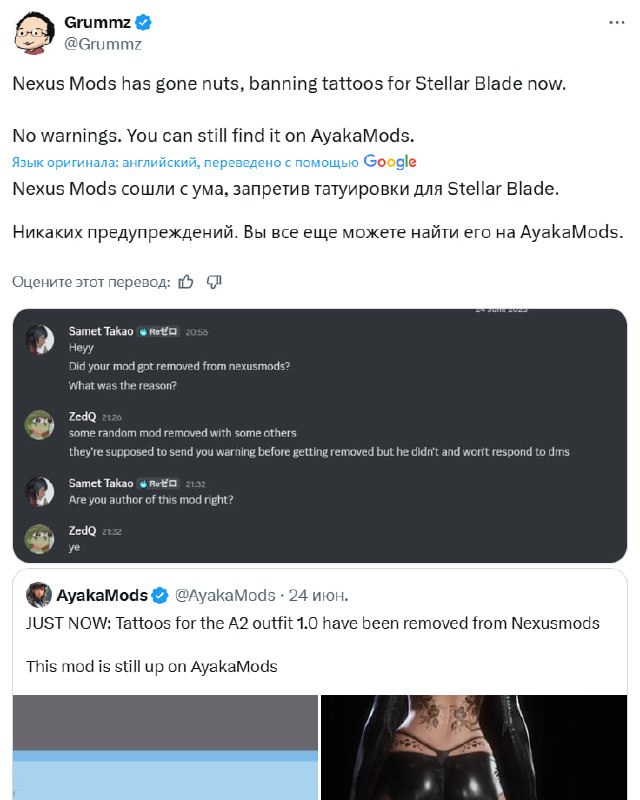
Task: Click the Google logo in the translation note
Action: (x=390, y=161)
